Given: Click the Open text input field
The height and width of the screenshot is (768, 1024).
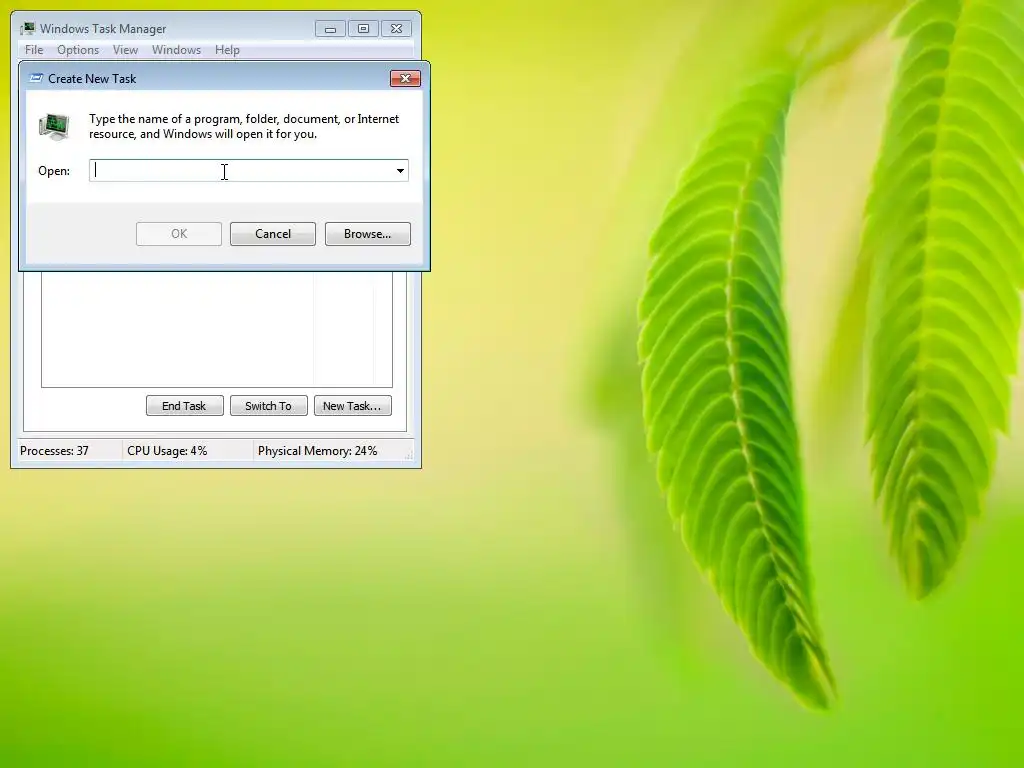Looking at the screenshot, I should (x=241, y=170).
